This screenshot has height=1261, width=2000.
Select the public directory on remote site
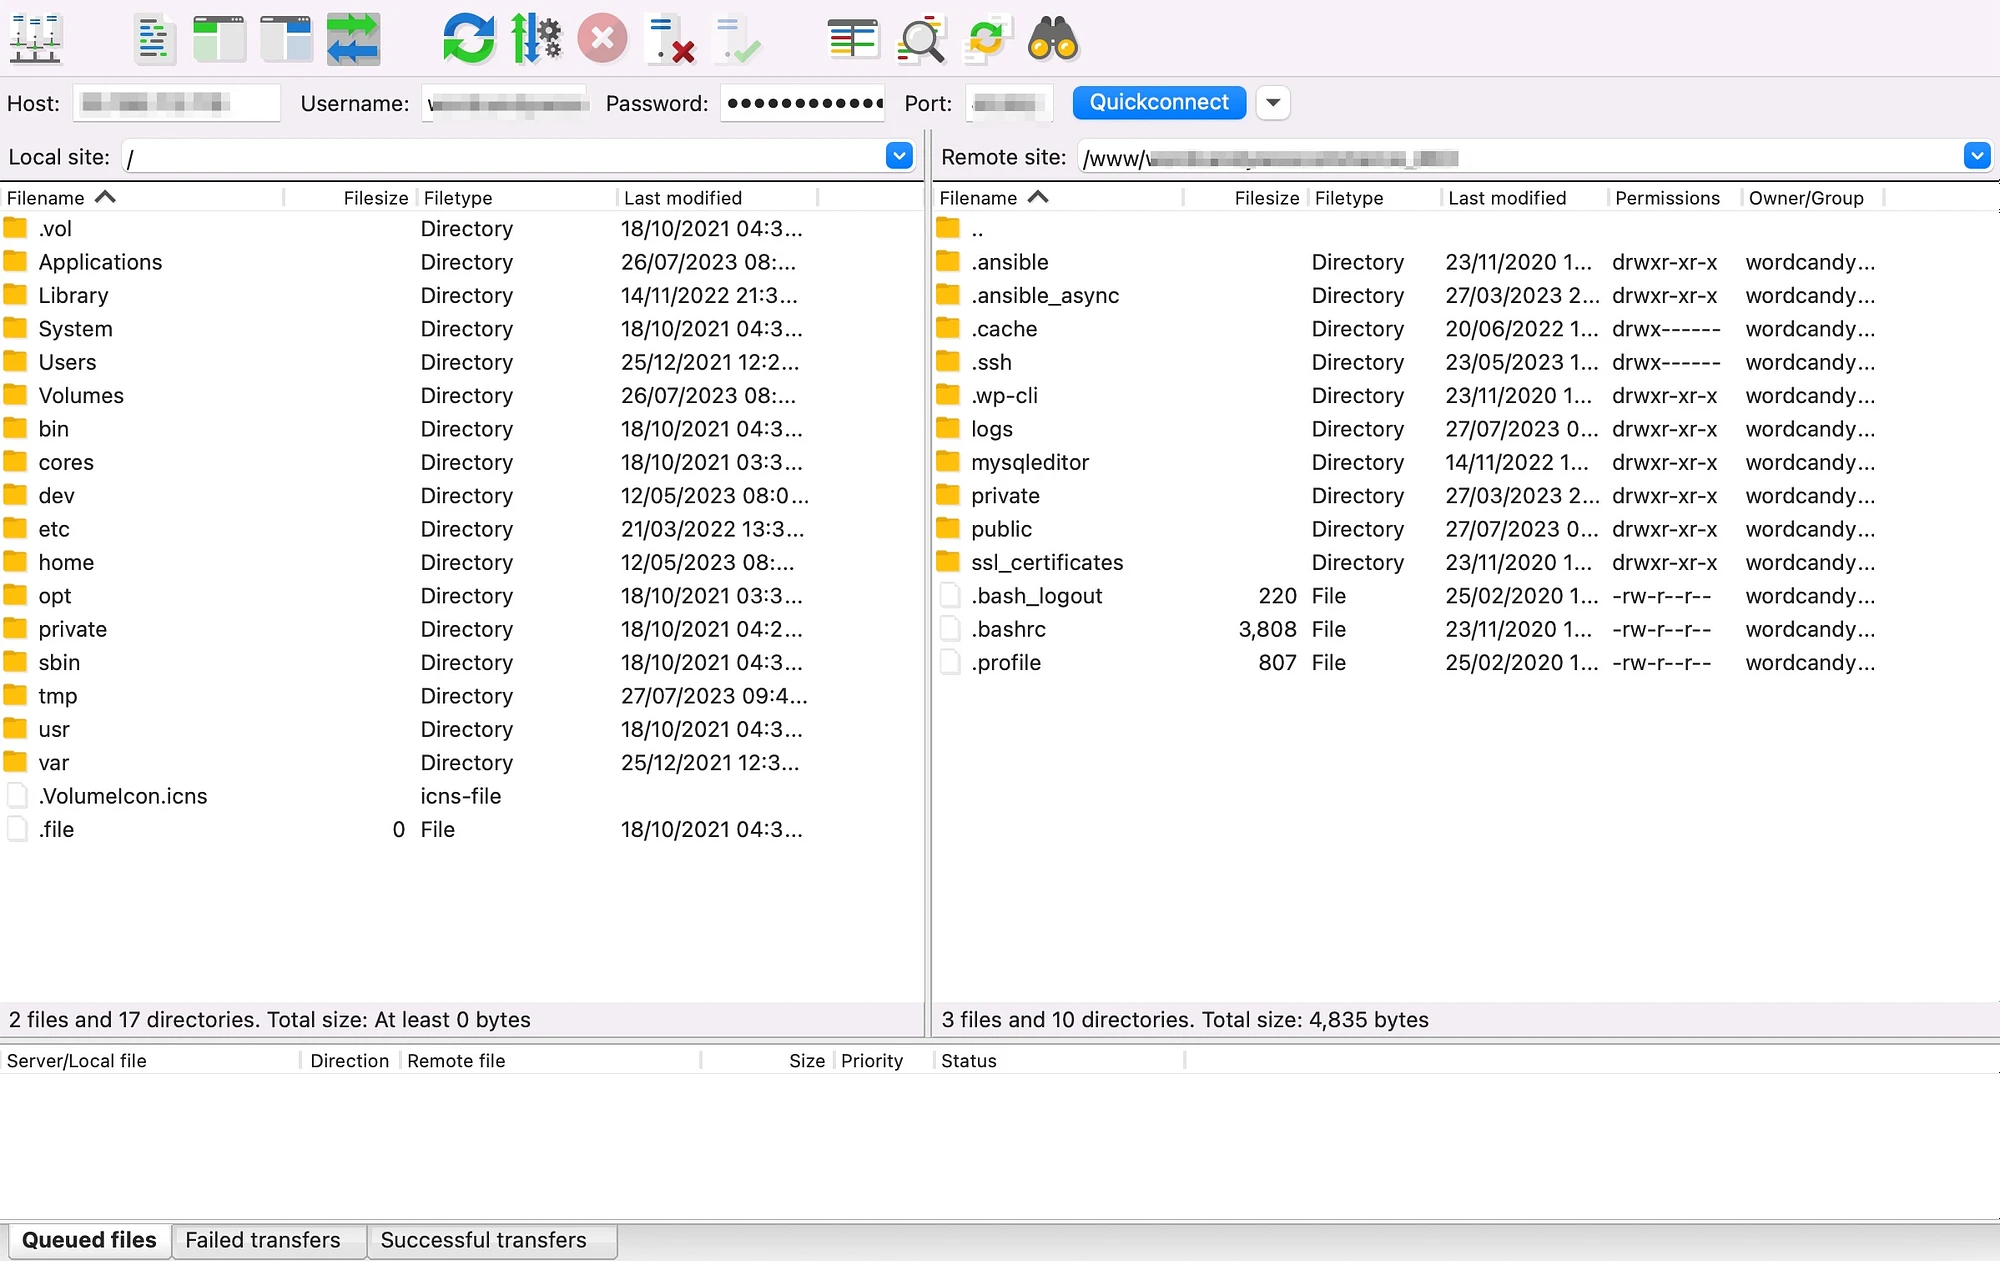pyautogui.click(x=1001, y=529)
